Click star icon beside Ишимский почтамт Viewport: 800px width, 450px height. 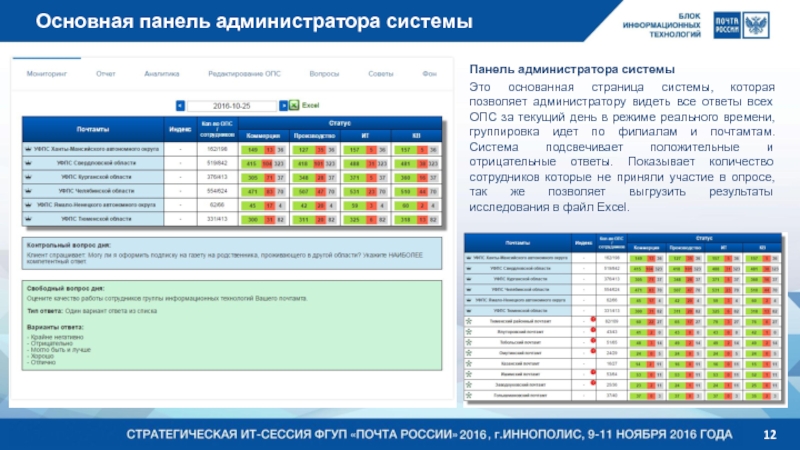(468, 374)
